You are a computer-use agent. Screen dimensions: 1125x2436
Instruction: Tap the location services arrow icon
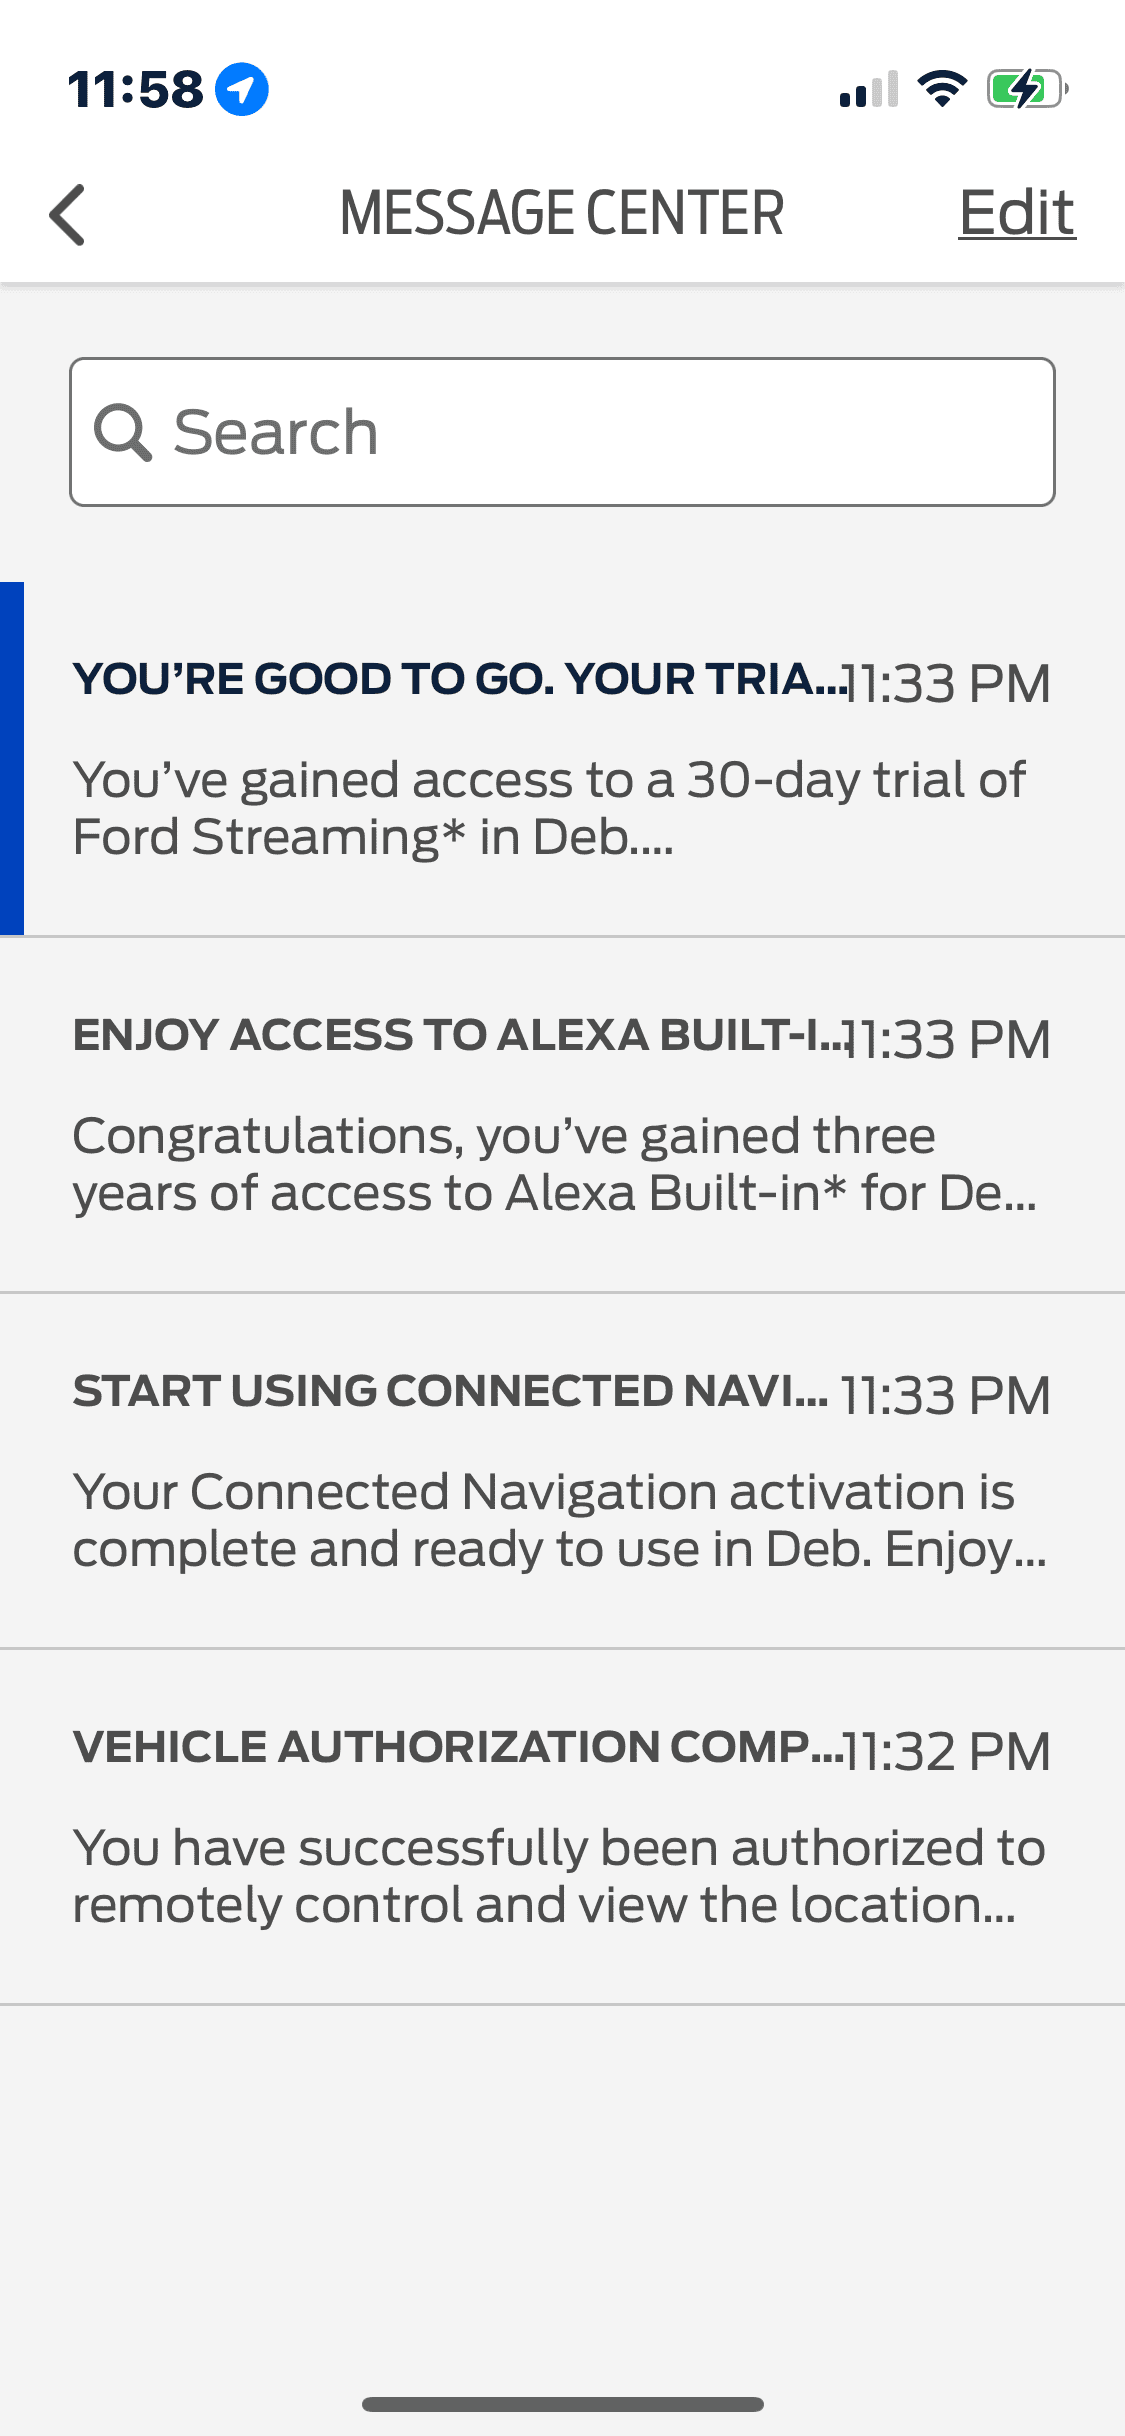pyautogui.click(x=242, y=89)
